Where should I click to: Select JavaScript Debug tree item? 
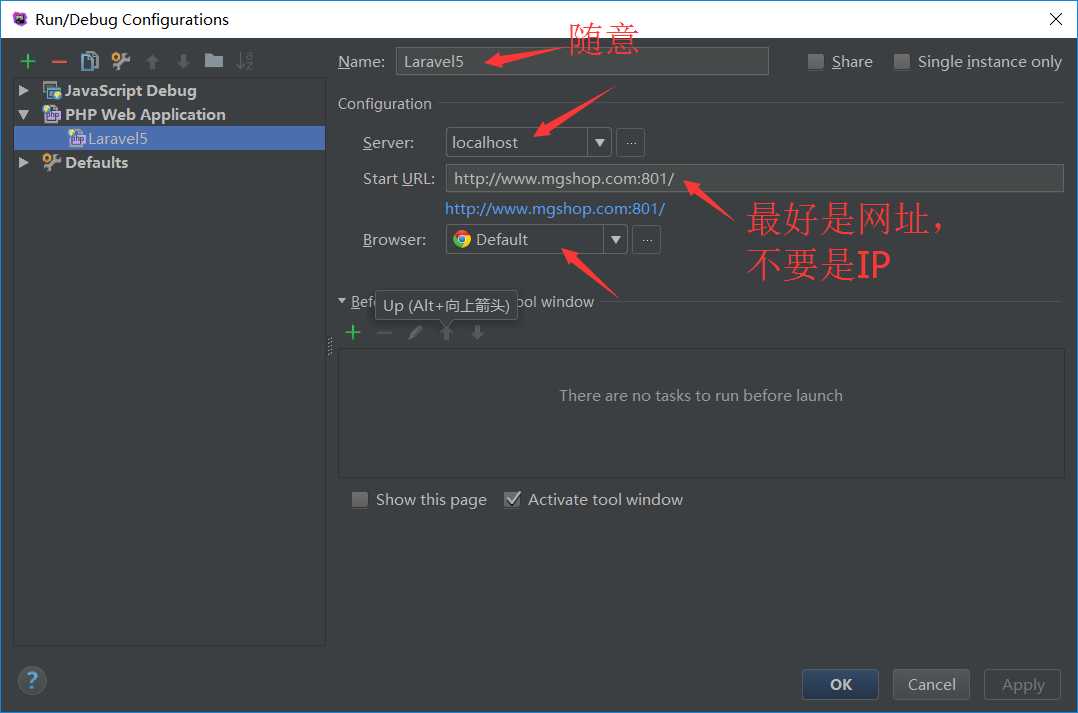pyautogui.click(x=130, y=91)
